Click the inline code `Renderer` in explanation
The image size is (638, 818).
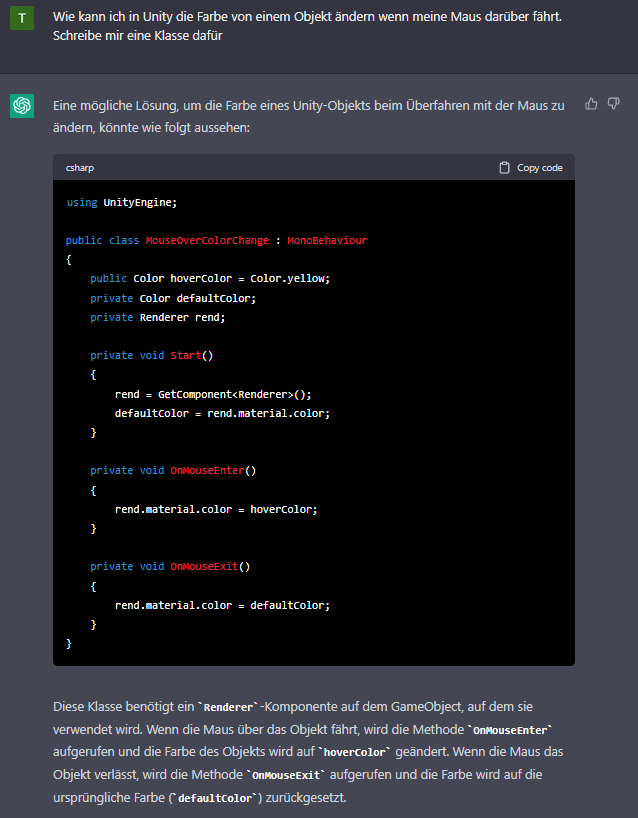[x=228, y=707]
